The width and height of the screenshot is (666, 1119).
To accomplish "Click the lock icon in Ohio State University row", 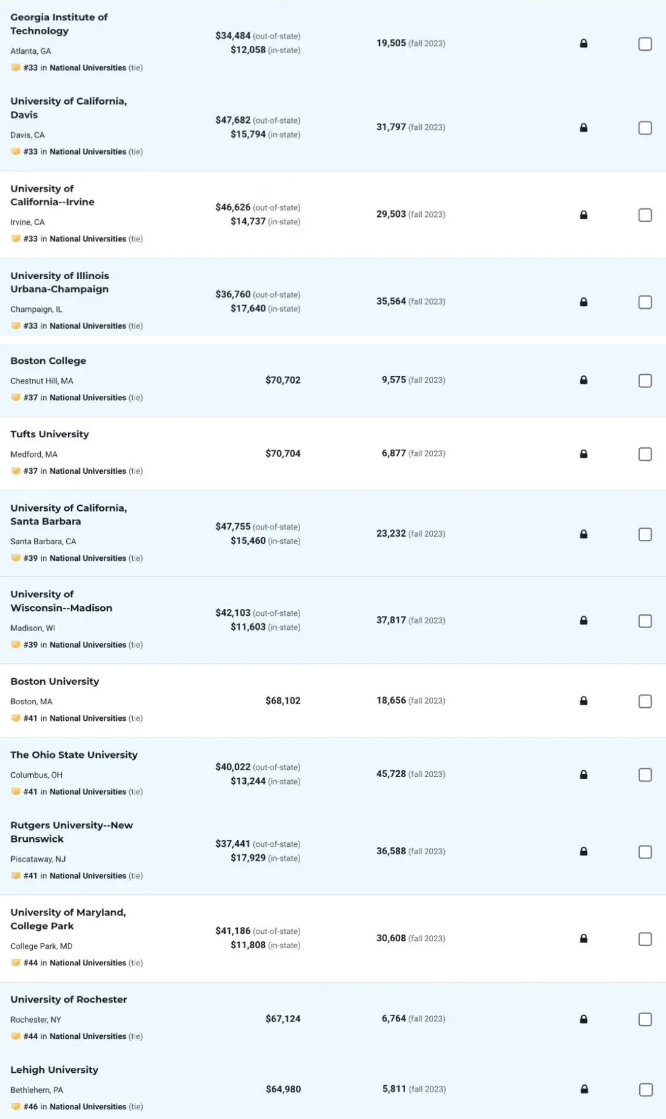I will (x=583, y=774).
